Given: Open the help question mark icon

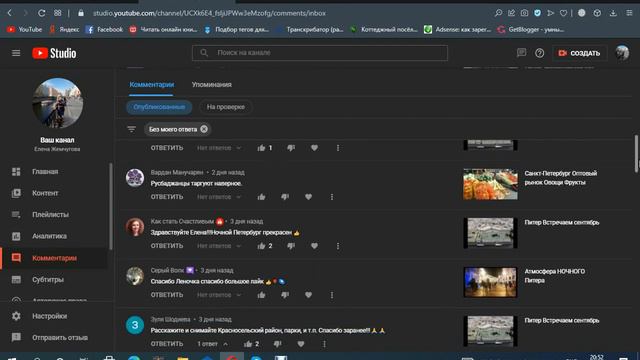Looking at the screenshot, I should tap(540, 53).
